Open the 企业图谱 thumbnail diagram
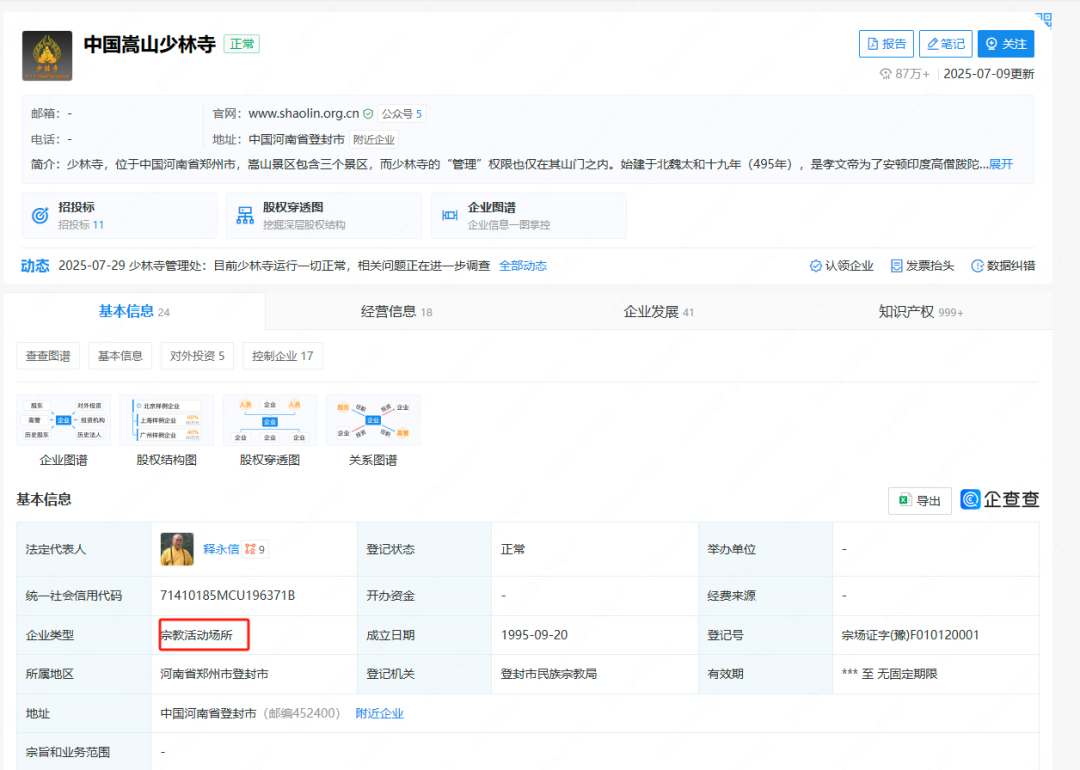Screen dimensions: 1080x770 tap(63, 420)
